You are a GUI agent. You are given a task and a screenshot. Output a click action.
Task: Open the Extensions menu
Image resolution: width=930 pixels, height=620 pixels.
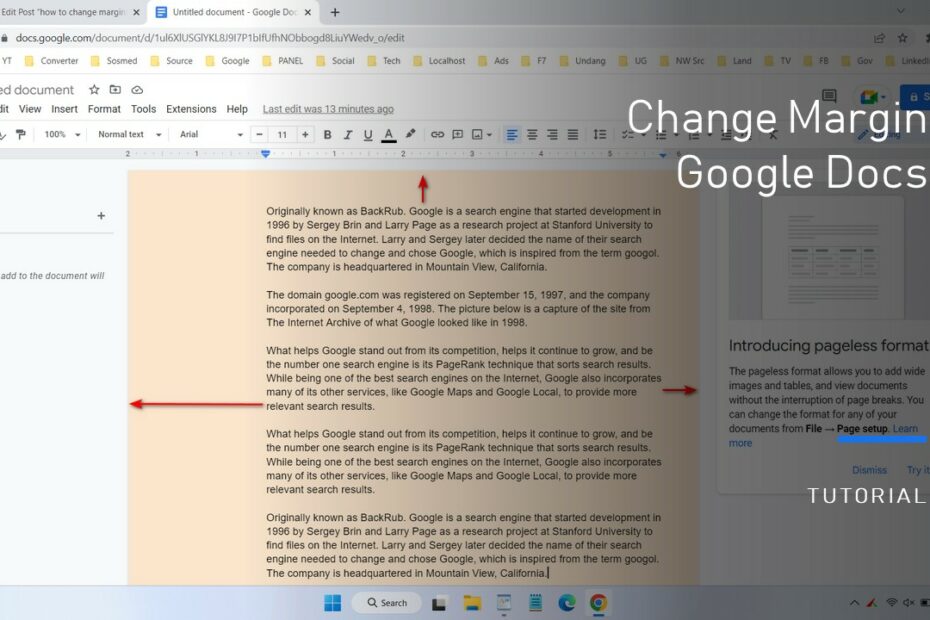click(x=191, y=109)
